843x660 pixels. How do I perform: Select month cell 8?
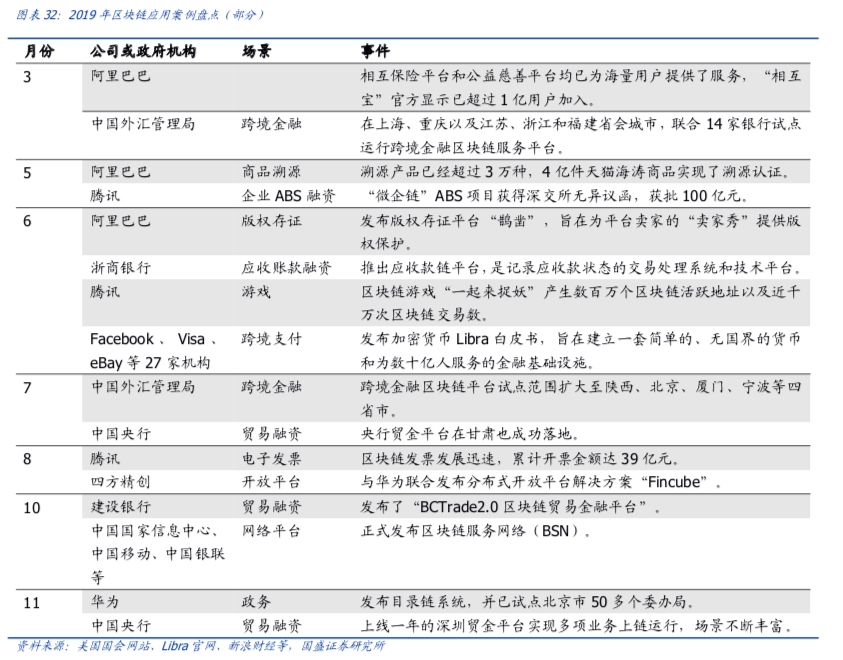(x=27, y=459)
